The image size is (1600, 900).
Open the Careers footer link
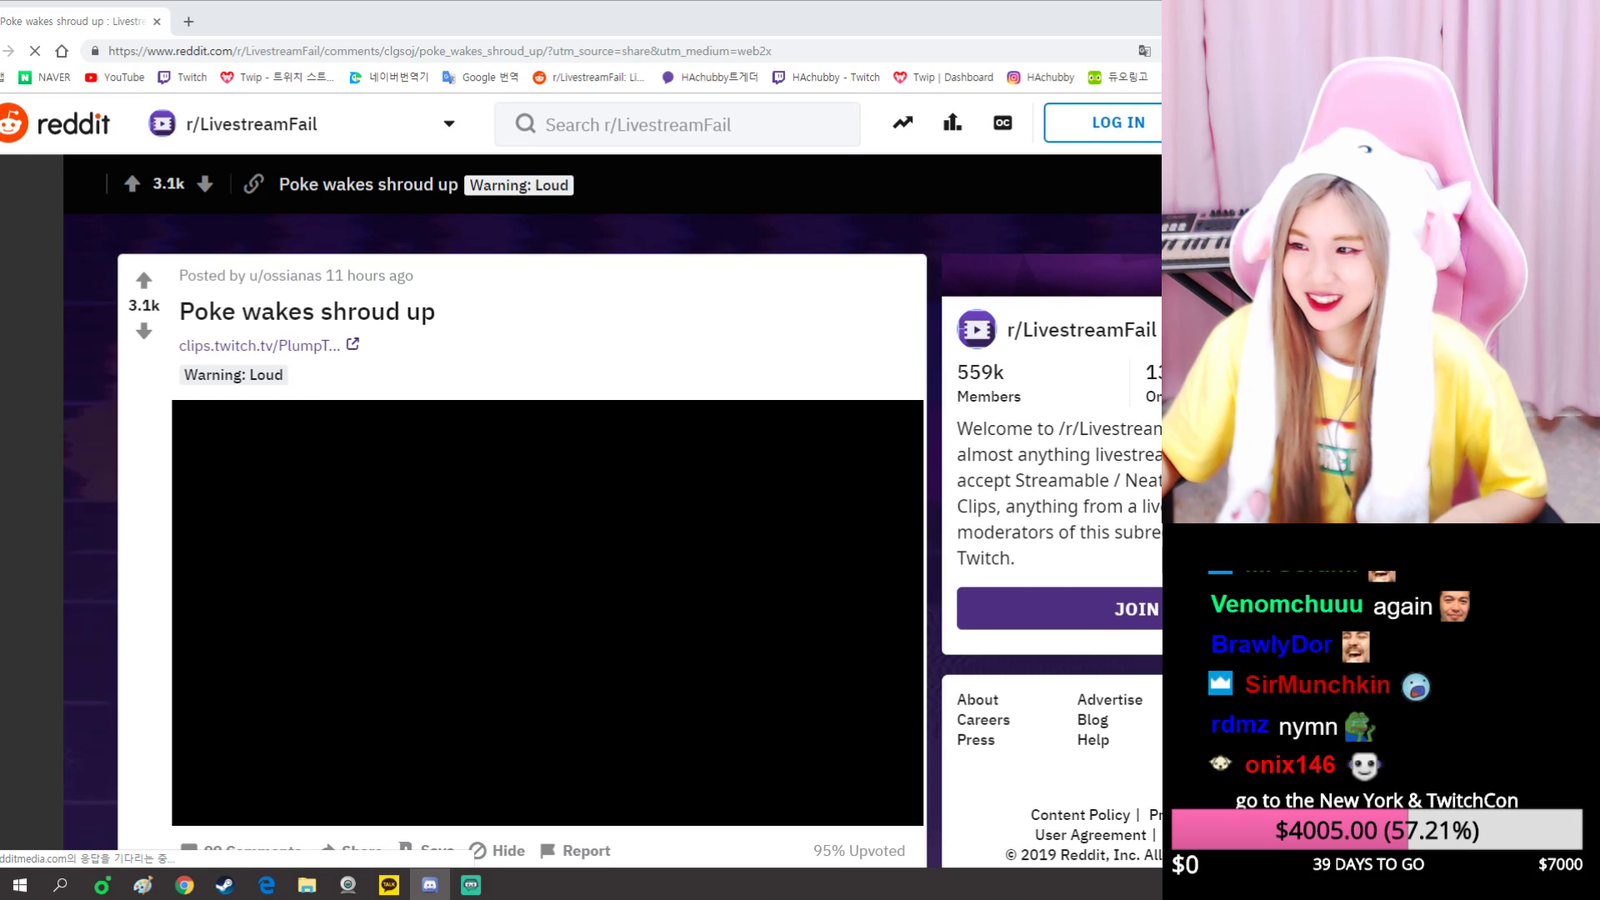(983, 720)
